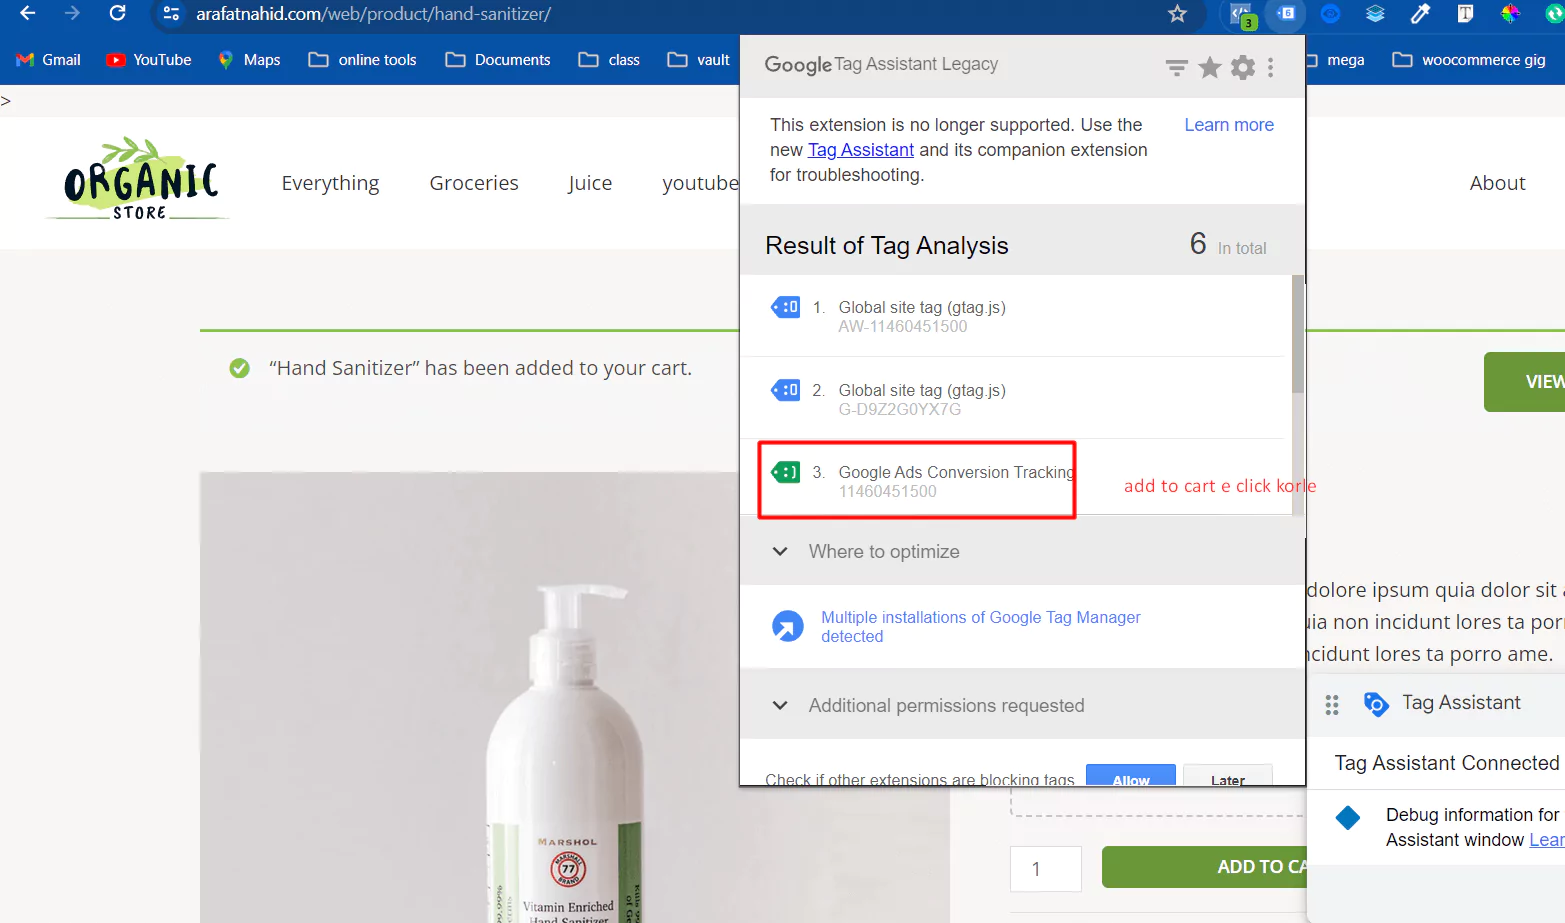Screen dimensions: 1565x923
Task: Click the Learn link in debug info
Action: pyautogui.click(x=1547, y=840)
